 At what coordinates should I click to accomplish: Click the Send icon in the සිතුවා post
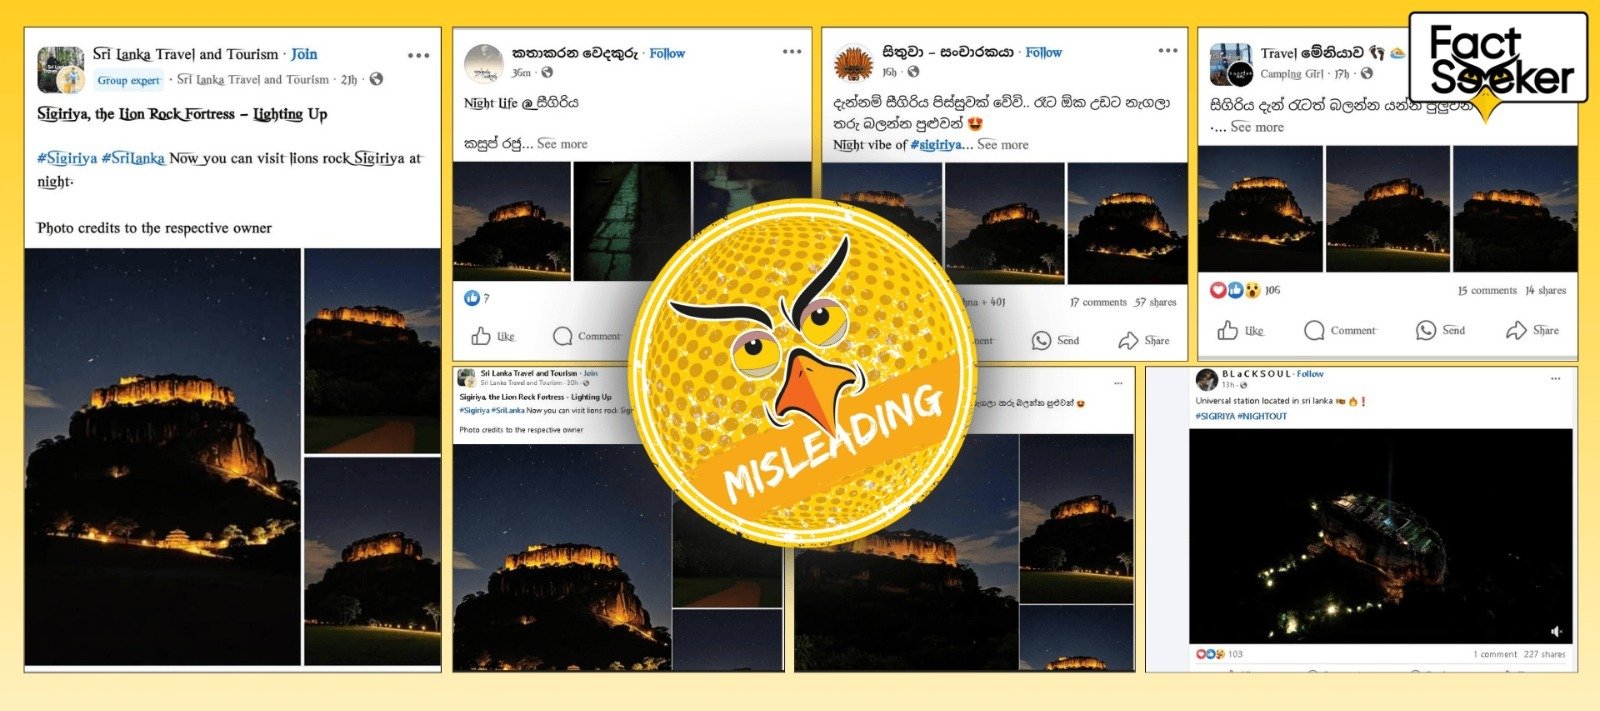(1041, 341)
